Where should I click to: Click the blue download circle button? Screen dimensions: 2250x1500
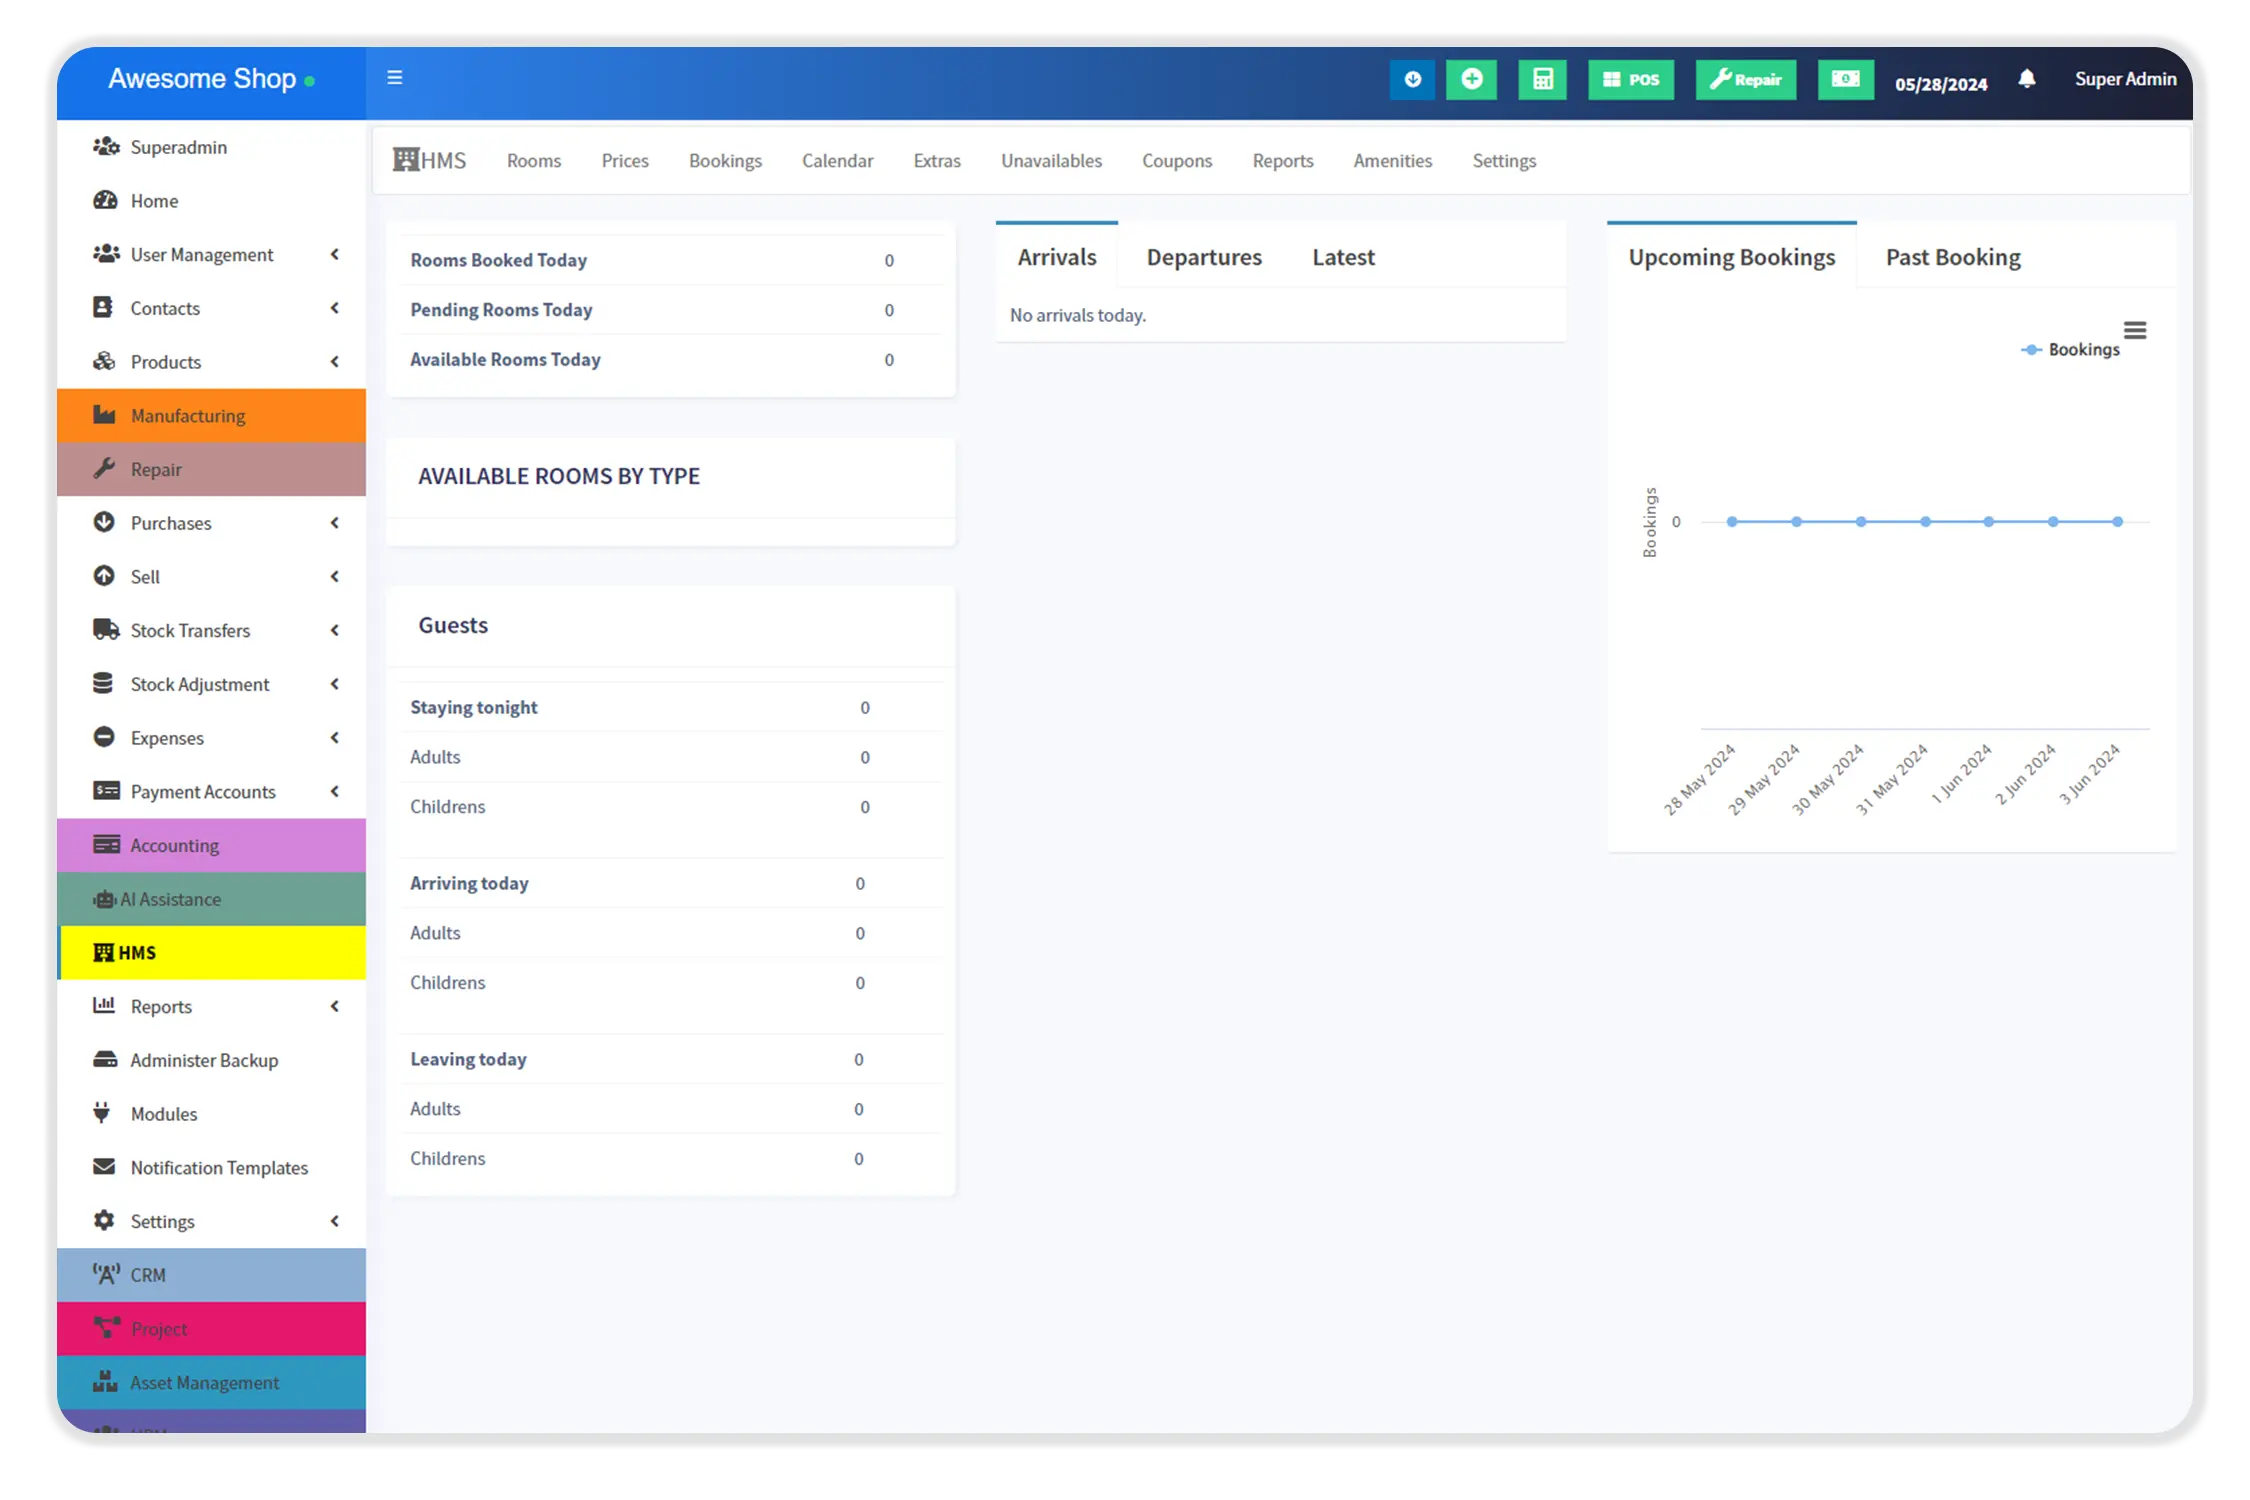tap(1412, 80)
